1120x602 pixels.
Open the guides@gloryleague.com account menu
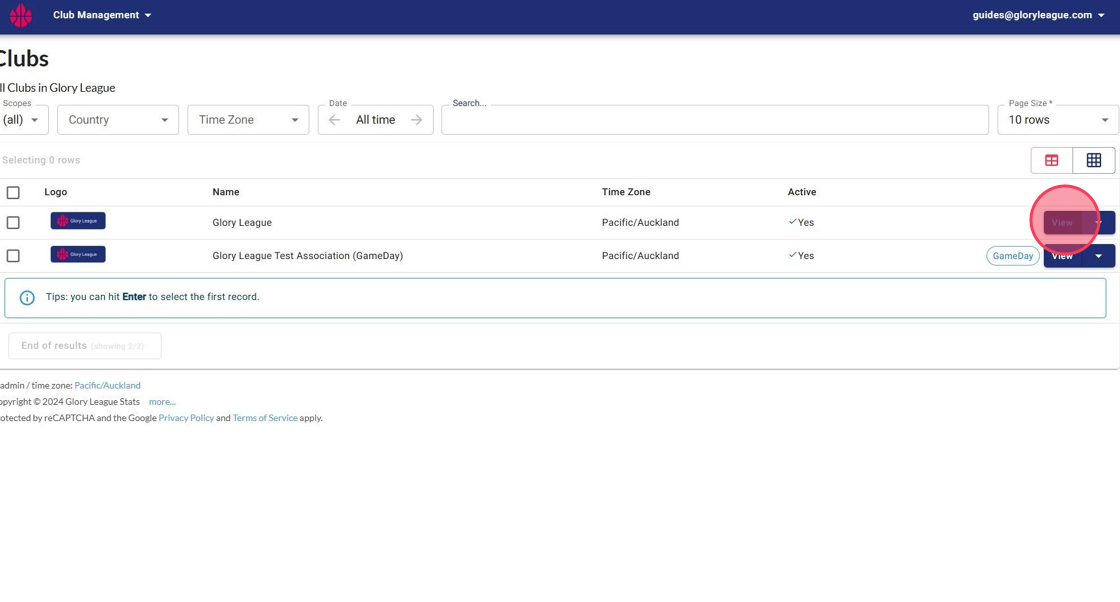click(x=1038, y=15)
